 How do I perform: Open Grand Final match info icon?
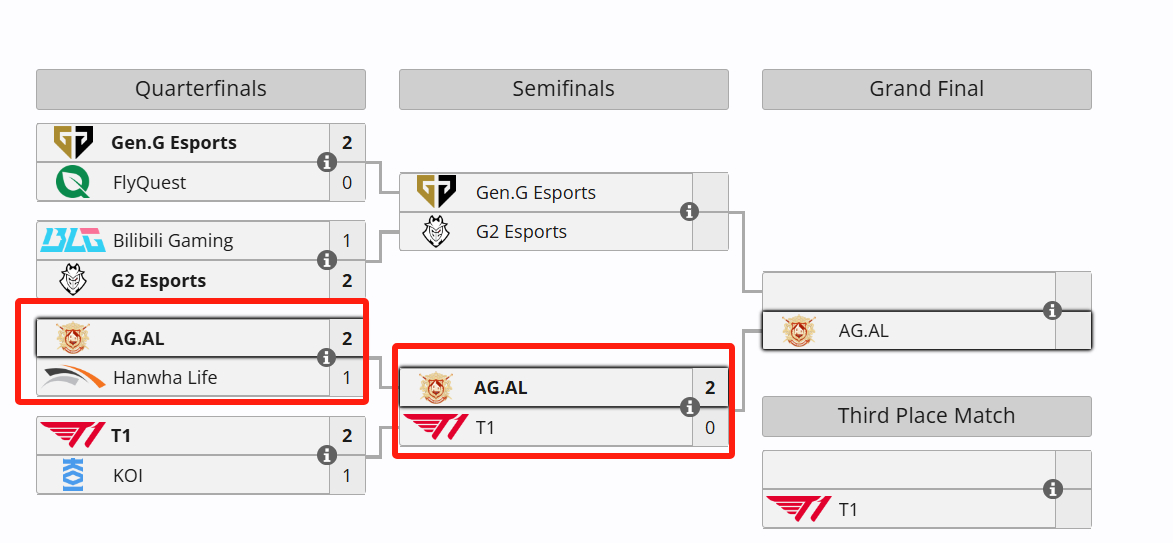click(x=1053, y=310)
